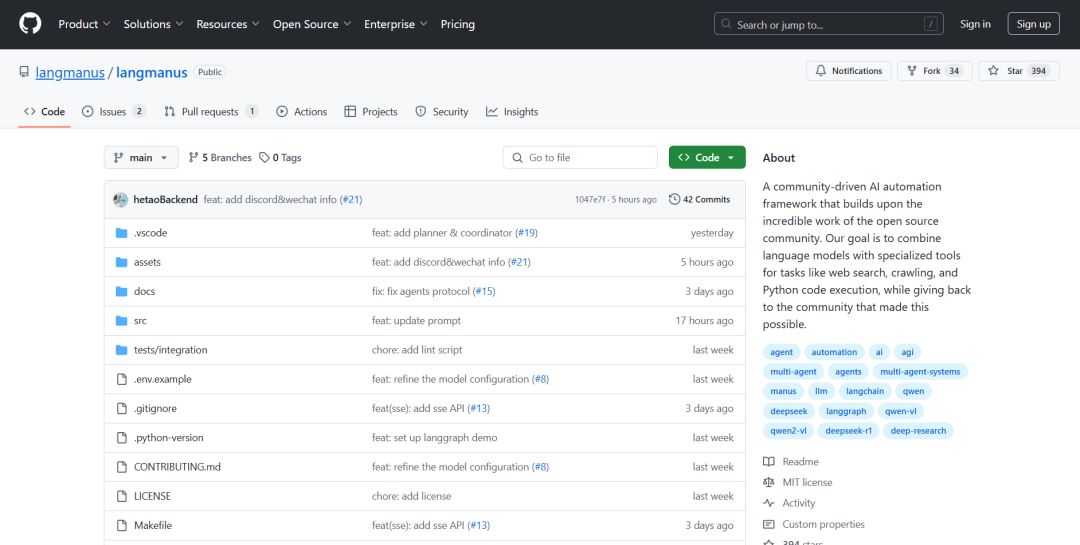Viewport: 1080px width, 545px height.
Task: Select the automation topic tag
Action: coord(834,352)
